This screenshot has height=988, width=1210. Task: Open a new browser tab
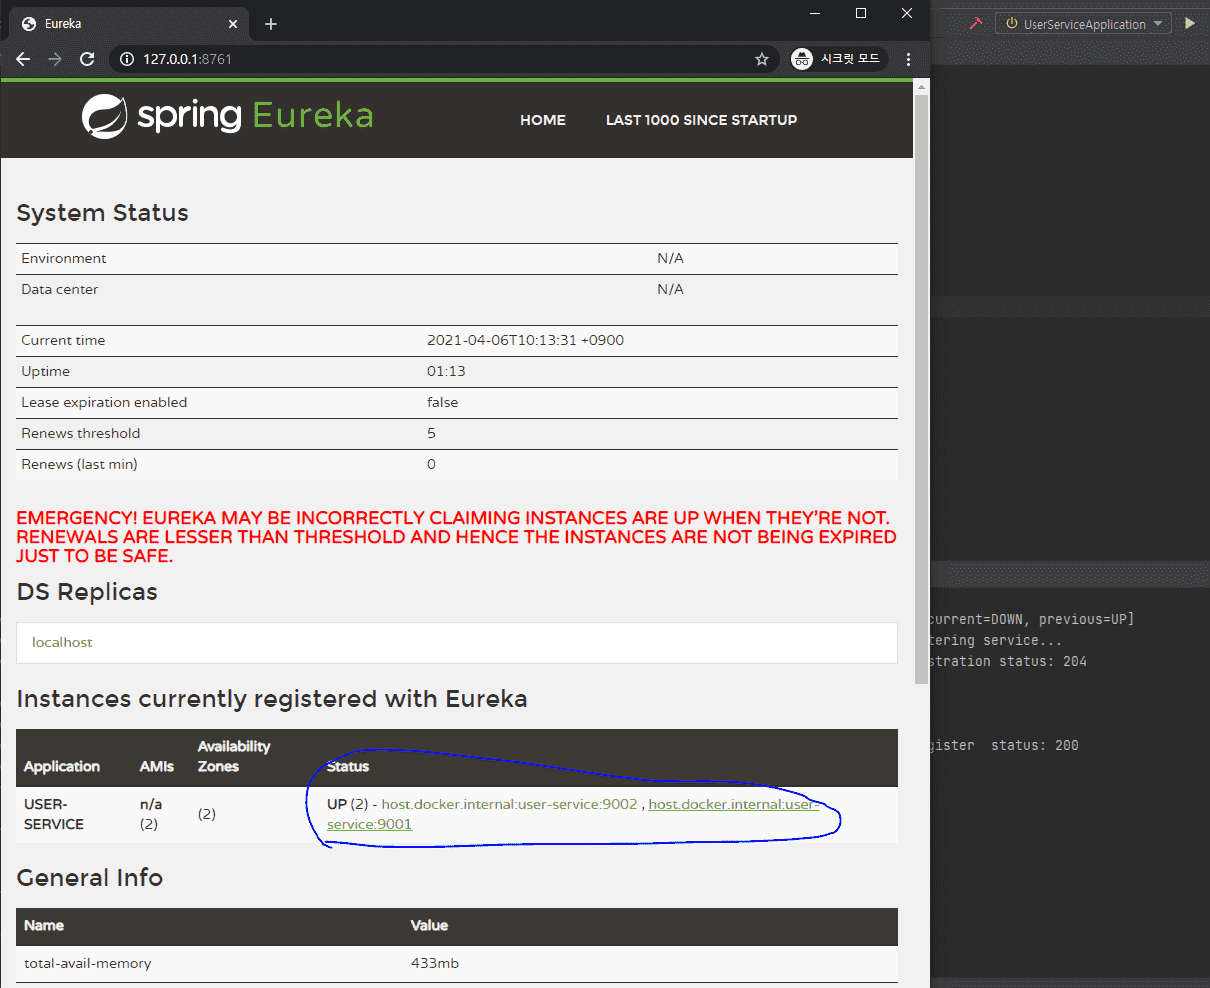click(x=271, y=24)
